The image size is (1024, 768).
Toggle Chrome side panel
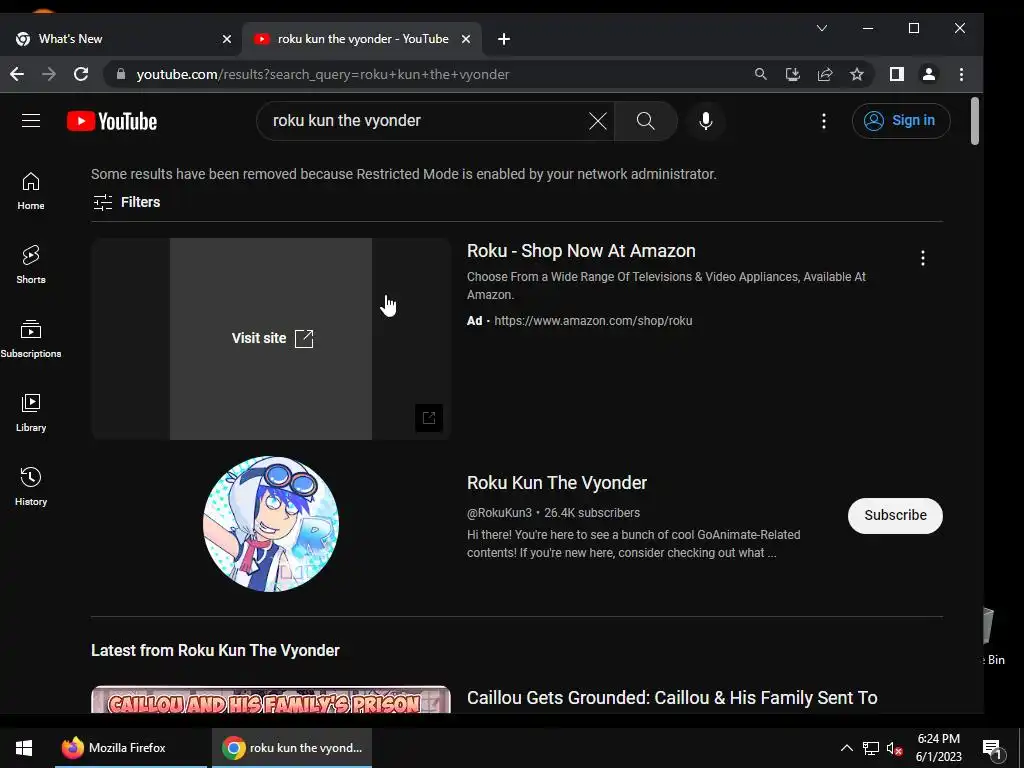897,74
